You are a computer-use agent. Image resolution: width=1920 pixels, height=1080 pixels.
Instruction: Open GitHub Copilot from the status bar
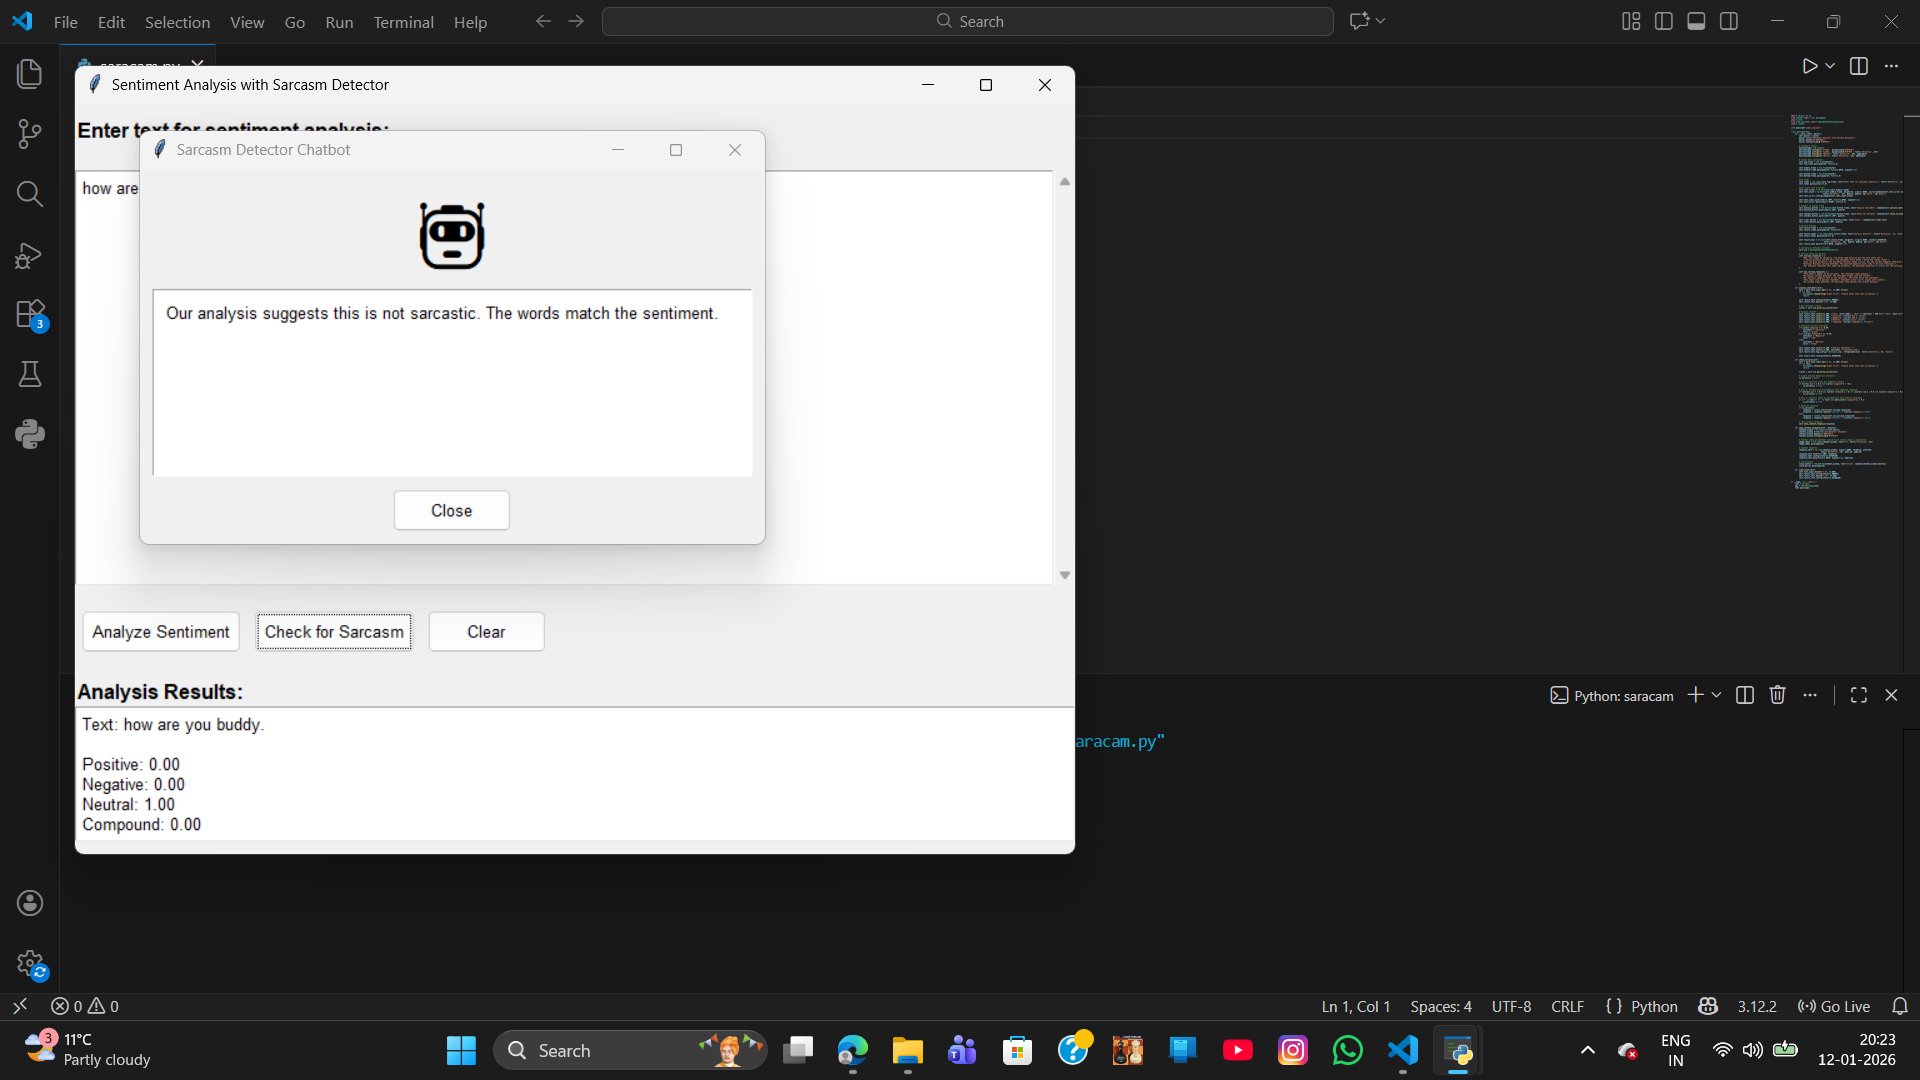coord(1709,1006)
